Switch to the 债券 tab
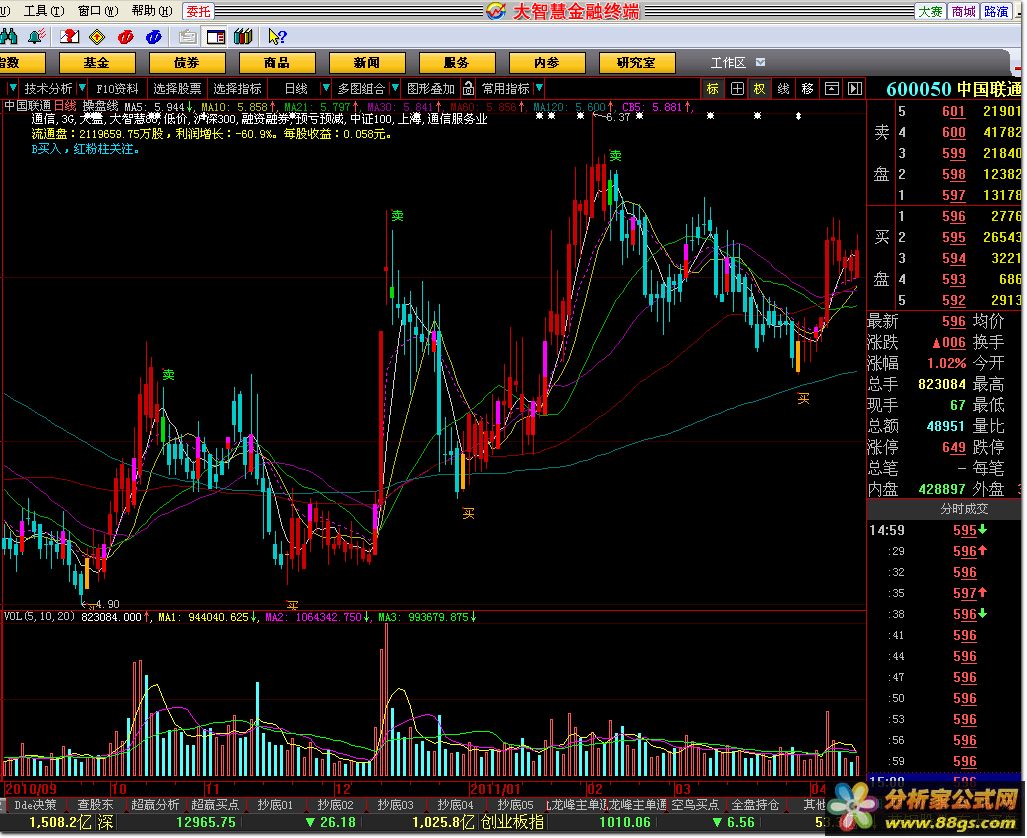The width and height of the screenshot is (1027, 838). tap(187, 63)
